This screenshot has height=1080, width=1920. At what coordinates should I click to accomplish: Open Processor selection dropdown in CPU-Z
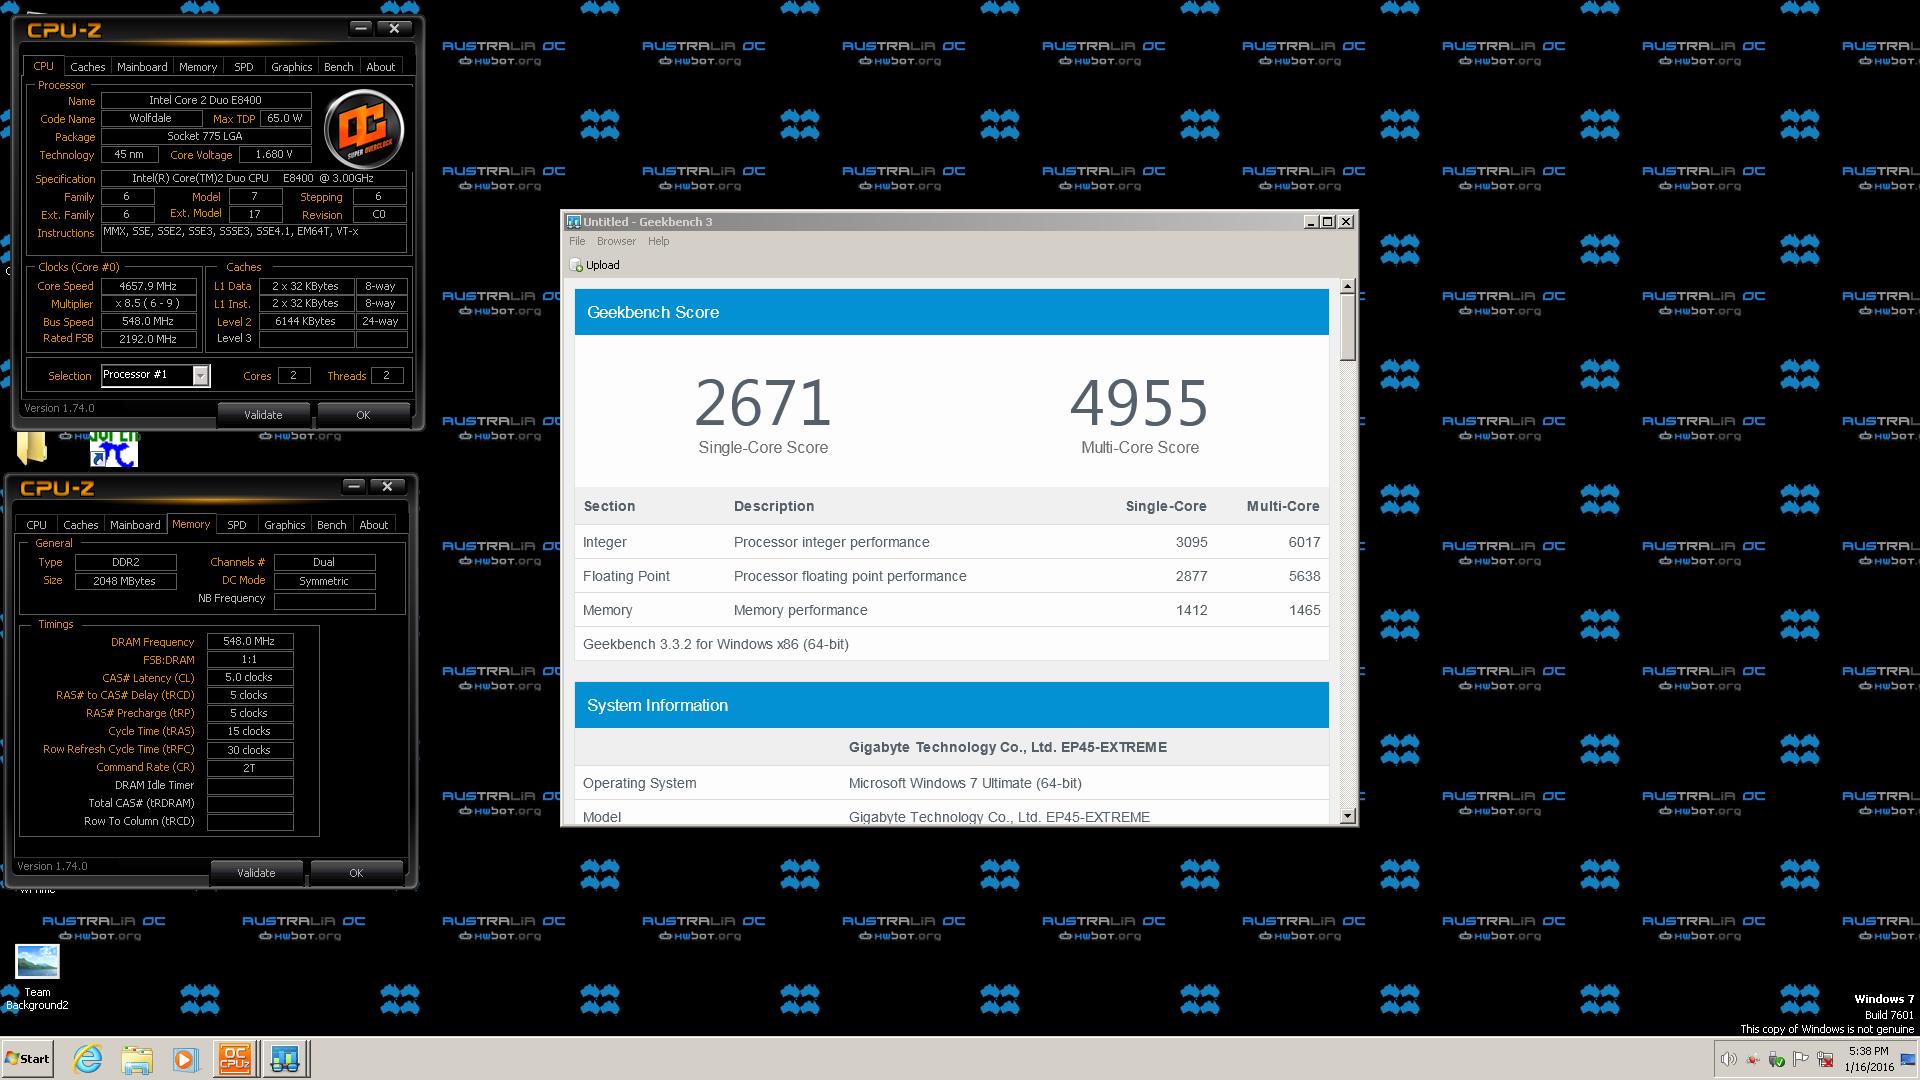pyautogui.click(x=200, y=375)
